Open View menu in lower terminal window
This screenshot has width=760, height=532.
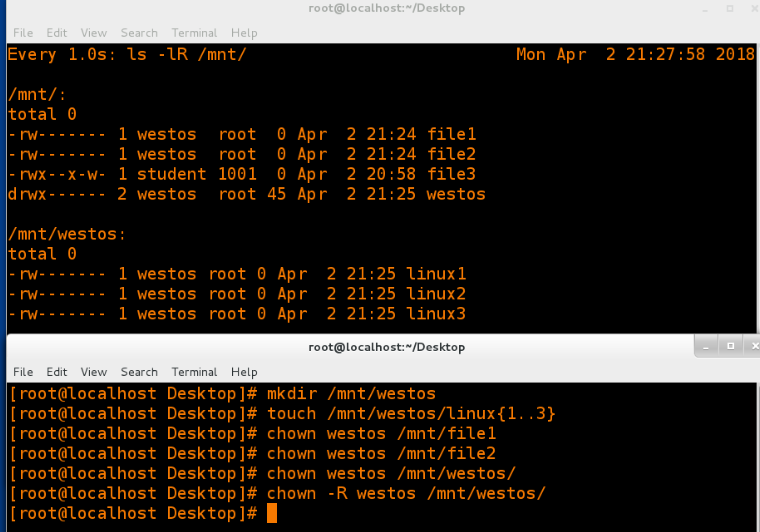tap(94, 372)
